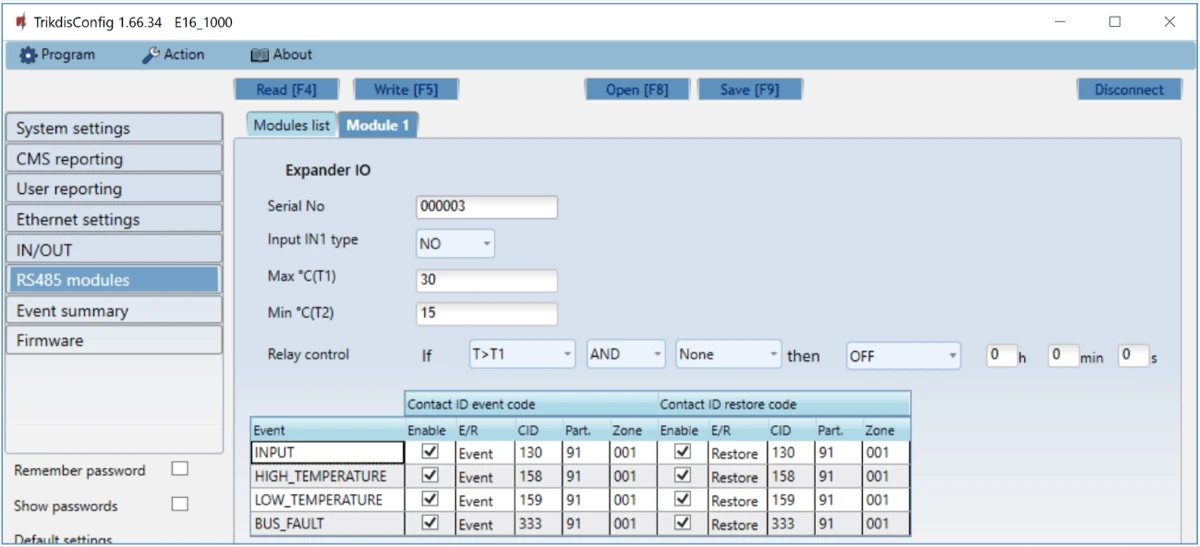1200x547 pixels.
Task: Uncheck event Enable for HIGH_TEMPERATURE row
Action: [429, 476]
